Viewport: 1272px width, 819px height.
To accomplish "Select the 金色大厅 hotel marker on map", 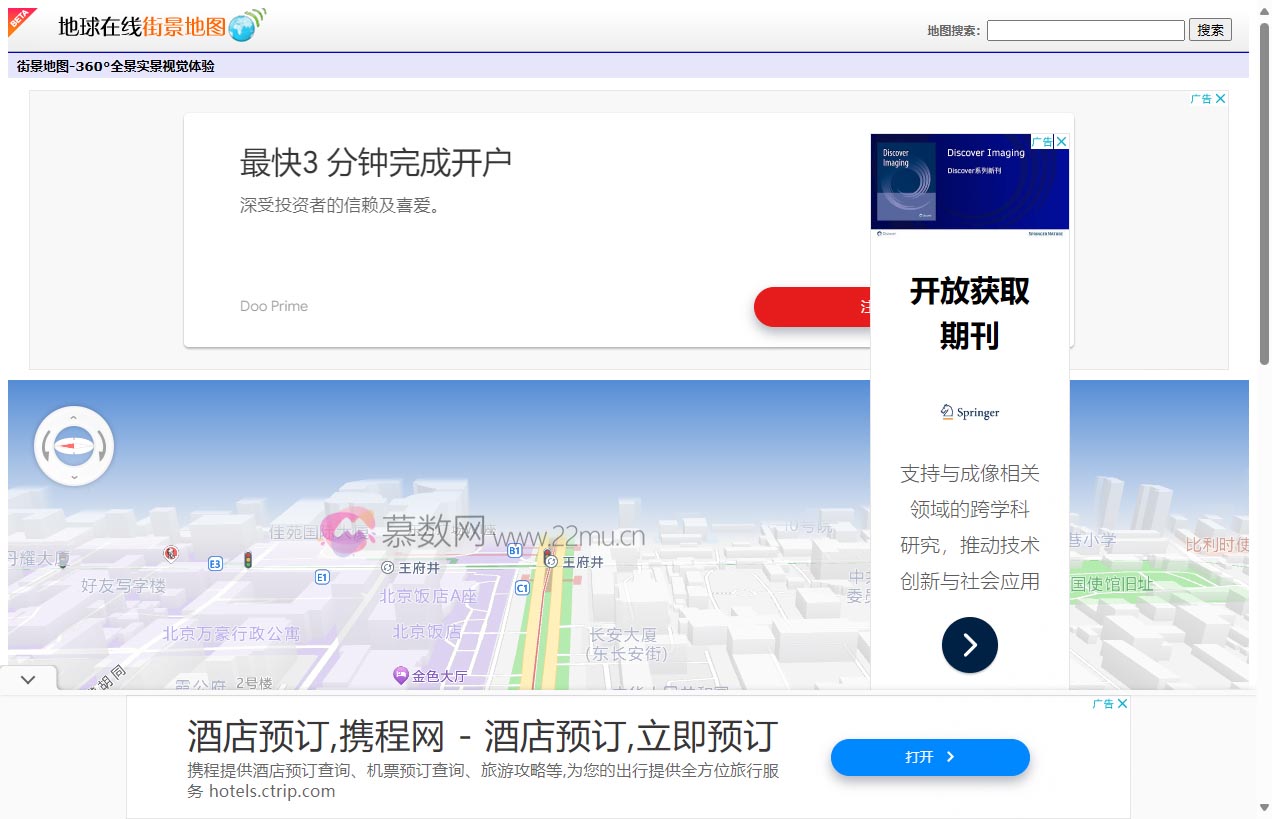I will pyautogui.click(x=401, y=675).
